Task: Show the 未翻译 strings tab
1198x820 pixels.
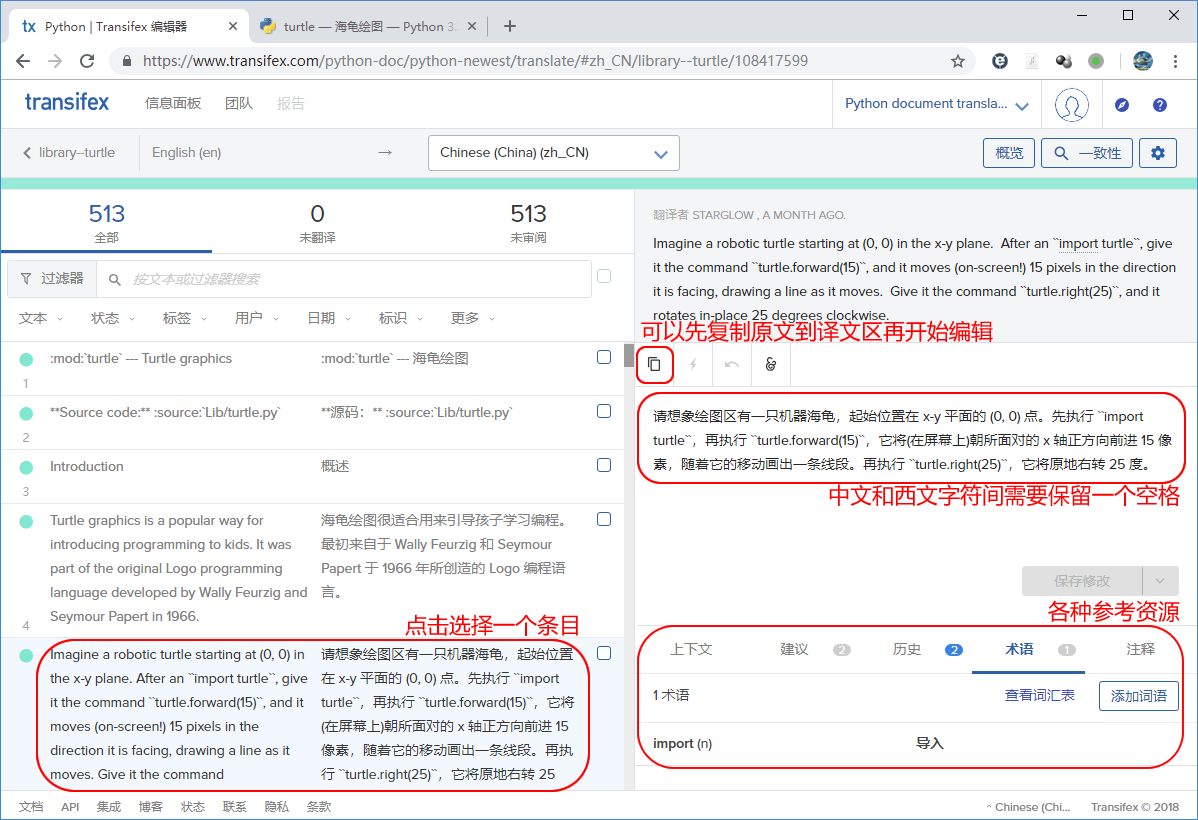Action: click(x=317, y=222)
